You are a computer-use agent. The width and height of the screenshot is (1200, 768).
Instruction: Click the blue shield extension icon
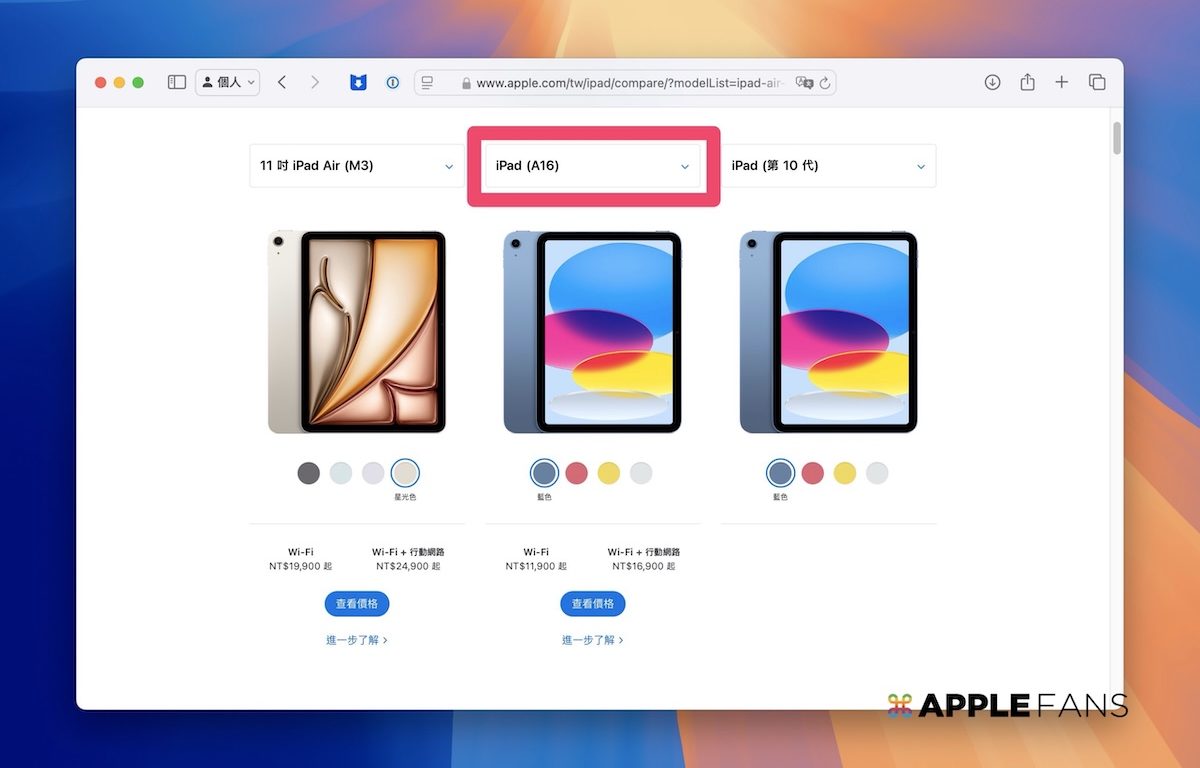coord(358,83)
